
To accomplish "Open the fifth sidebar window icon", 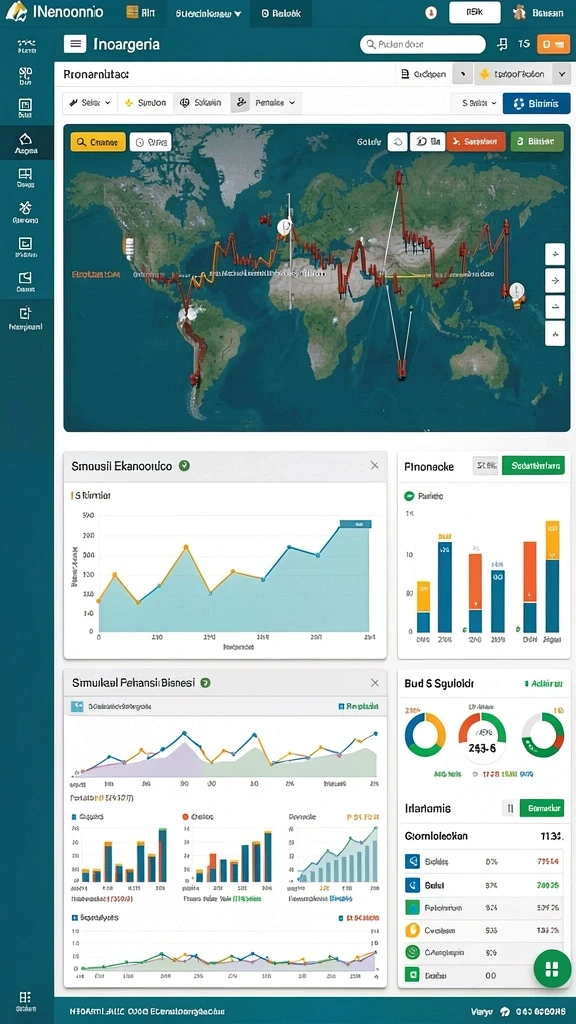I will pos(25,177).
